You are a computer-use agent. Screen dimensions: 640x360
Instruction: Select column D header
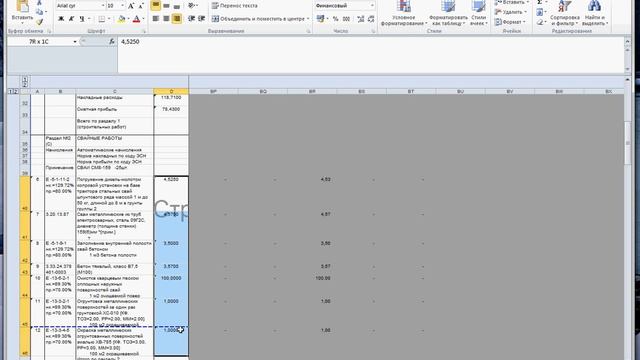click(x=171, y=91)
